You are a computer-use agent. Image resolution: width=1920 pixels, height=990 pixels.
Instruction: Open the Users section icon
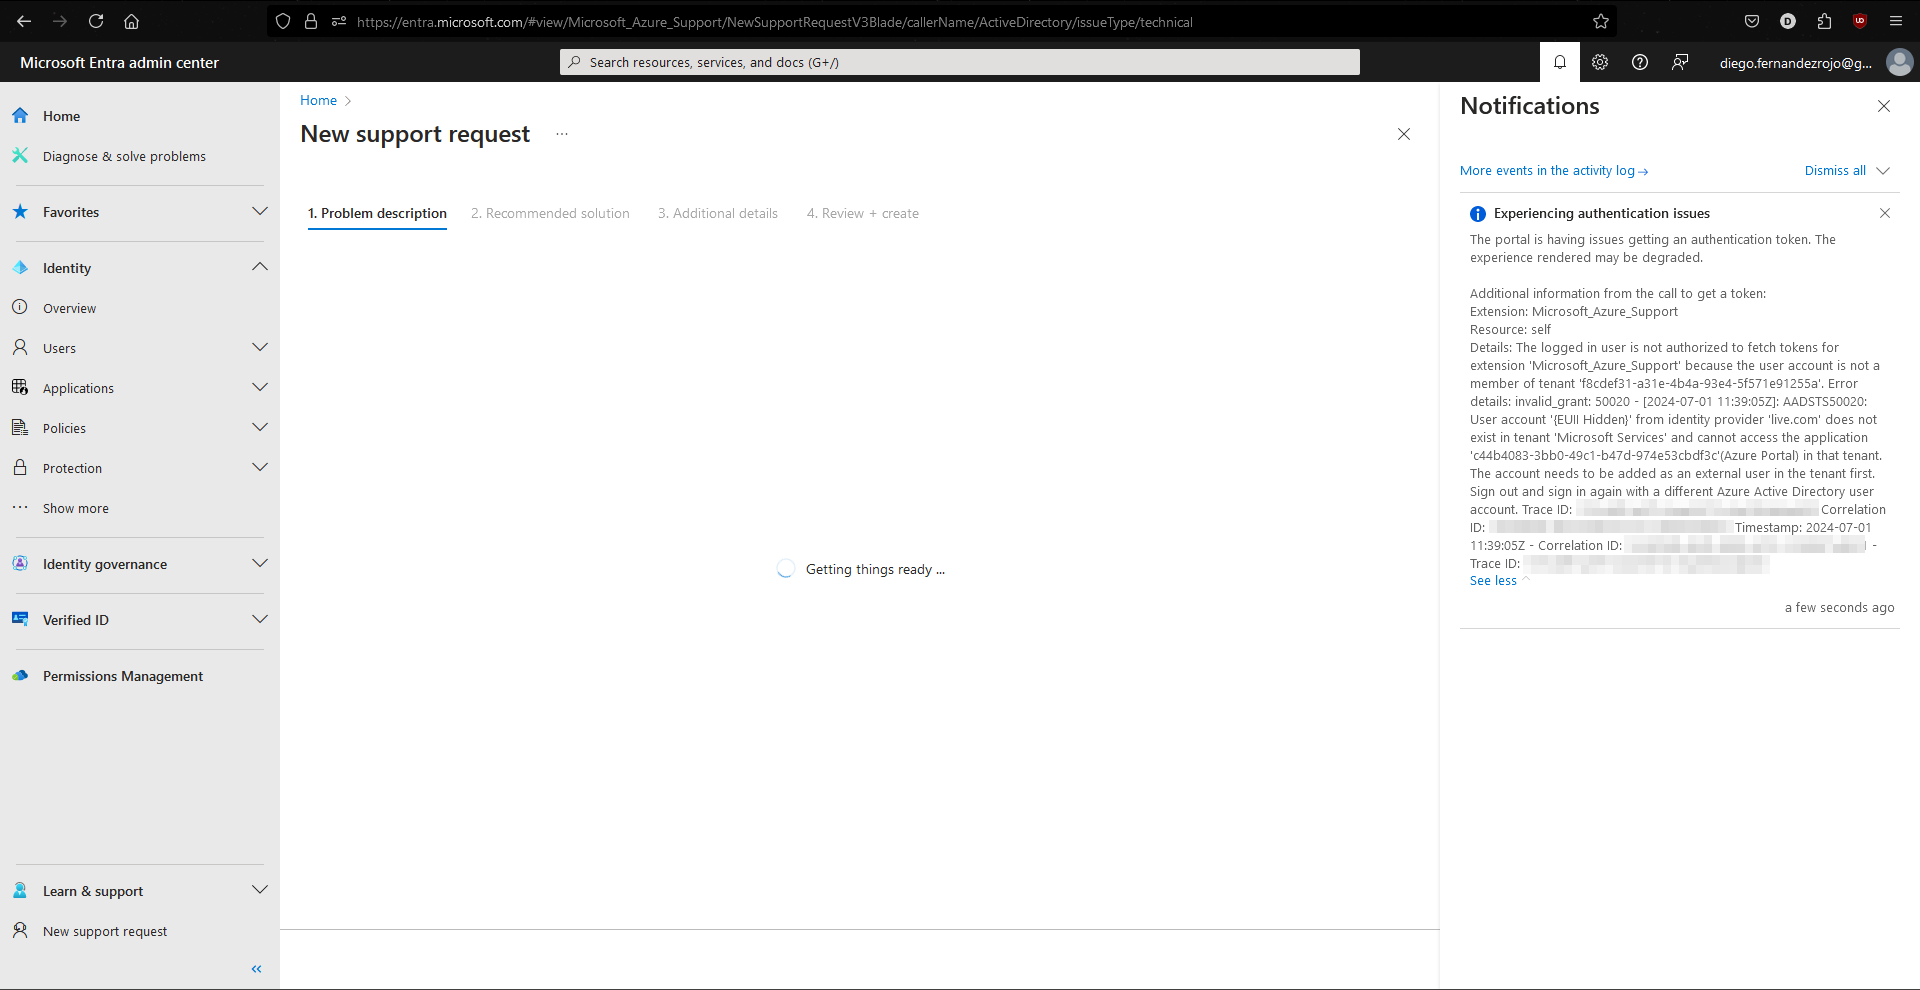click(20, 347)
